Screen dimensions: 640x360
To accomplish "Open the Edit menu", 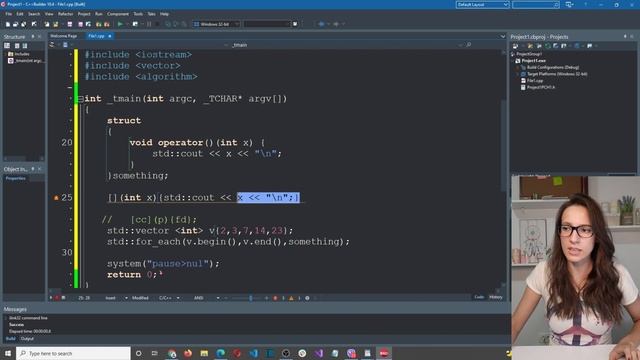I will point(20,14).
